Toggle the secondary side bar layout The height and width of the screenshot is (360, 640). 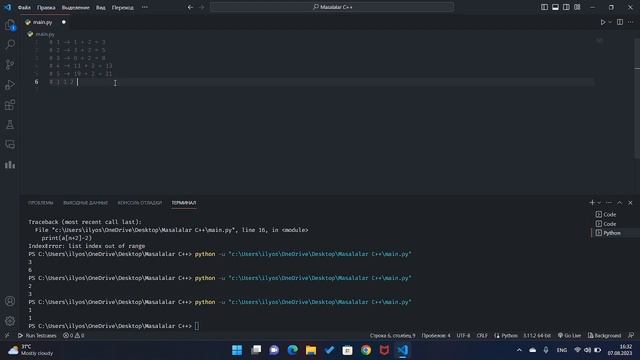(566, 7)
